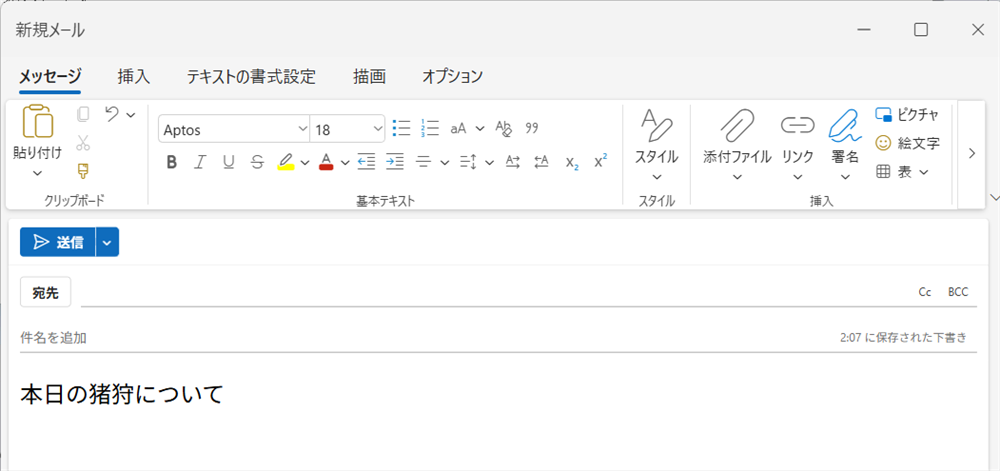The height and width of the screenshot is (471, 1000).
Task: Set left-to-right text direction
Action: pos(513,162)
